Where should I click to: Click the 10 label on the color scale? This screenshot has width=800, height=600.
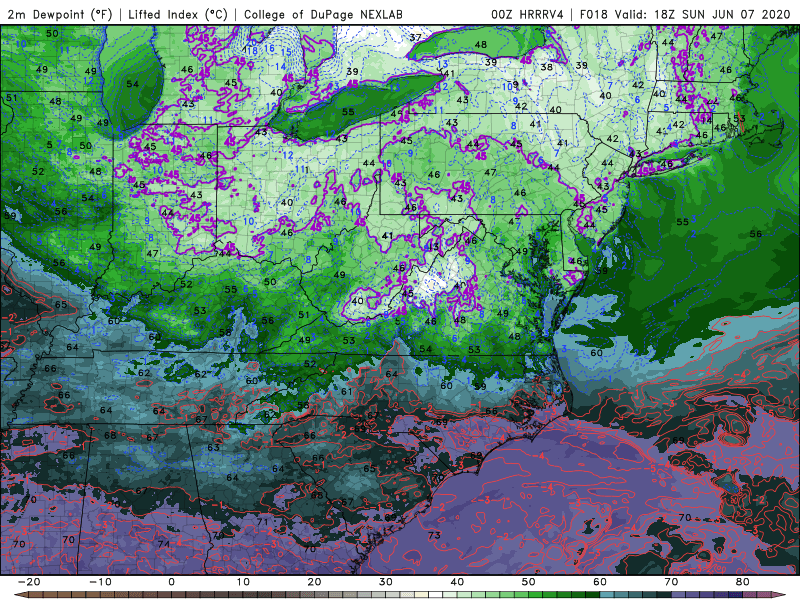[243, 582]
